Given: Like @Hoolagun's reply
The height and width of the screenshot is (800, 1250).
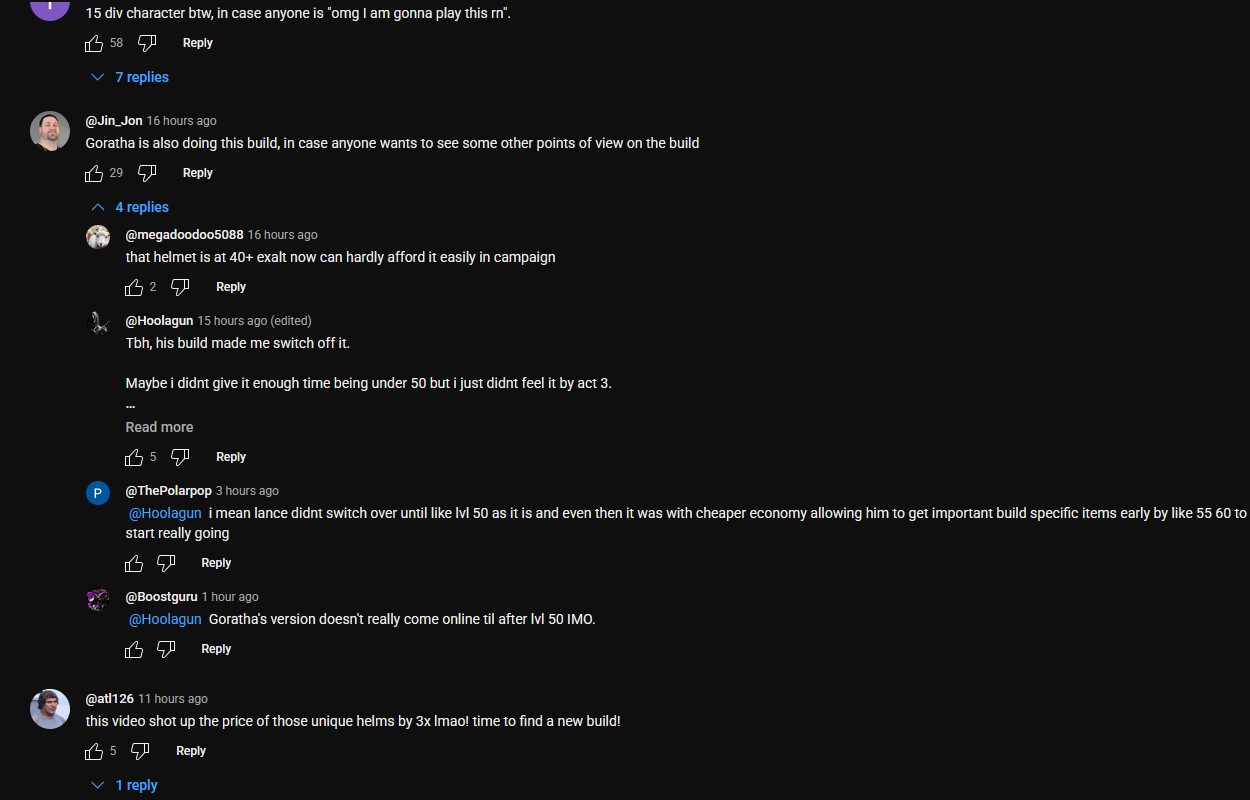Looking at the screenshot, I should tap(134, 457).
